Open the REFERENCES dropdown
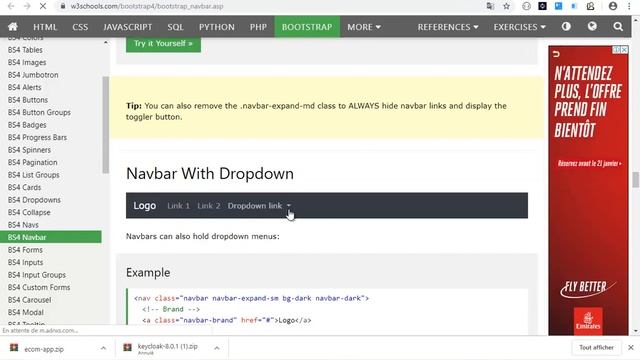640x360 pixels. [448, 27]
